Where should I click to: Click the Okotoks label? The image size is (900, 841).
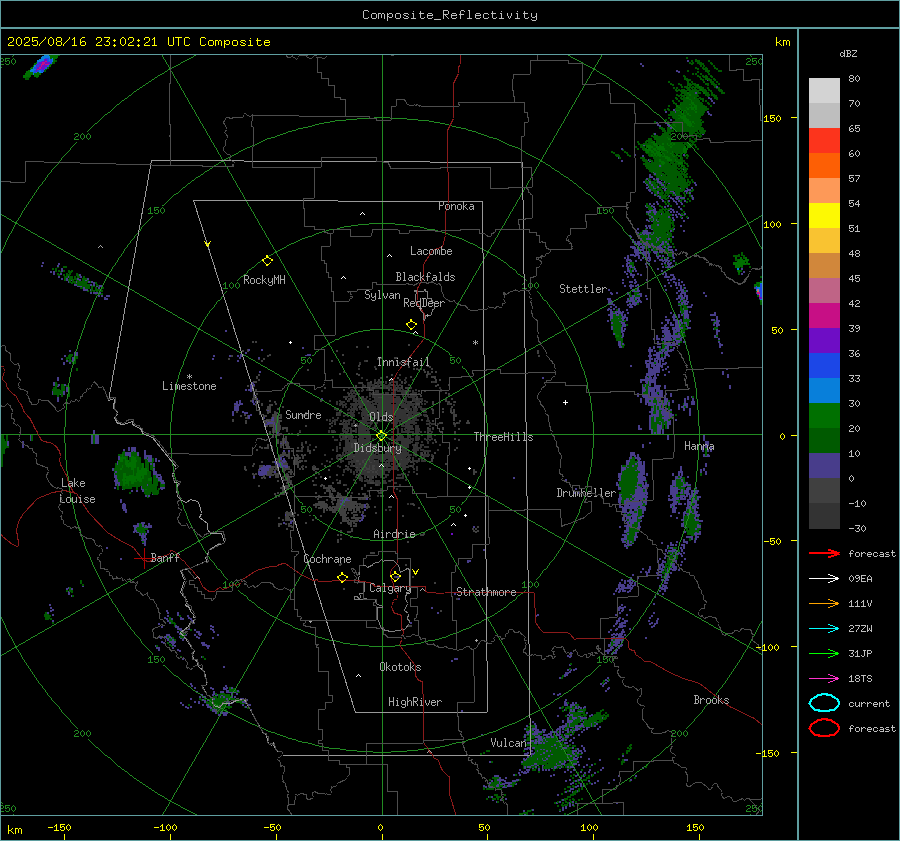[400, 667]
